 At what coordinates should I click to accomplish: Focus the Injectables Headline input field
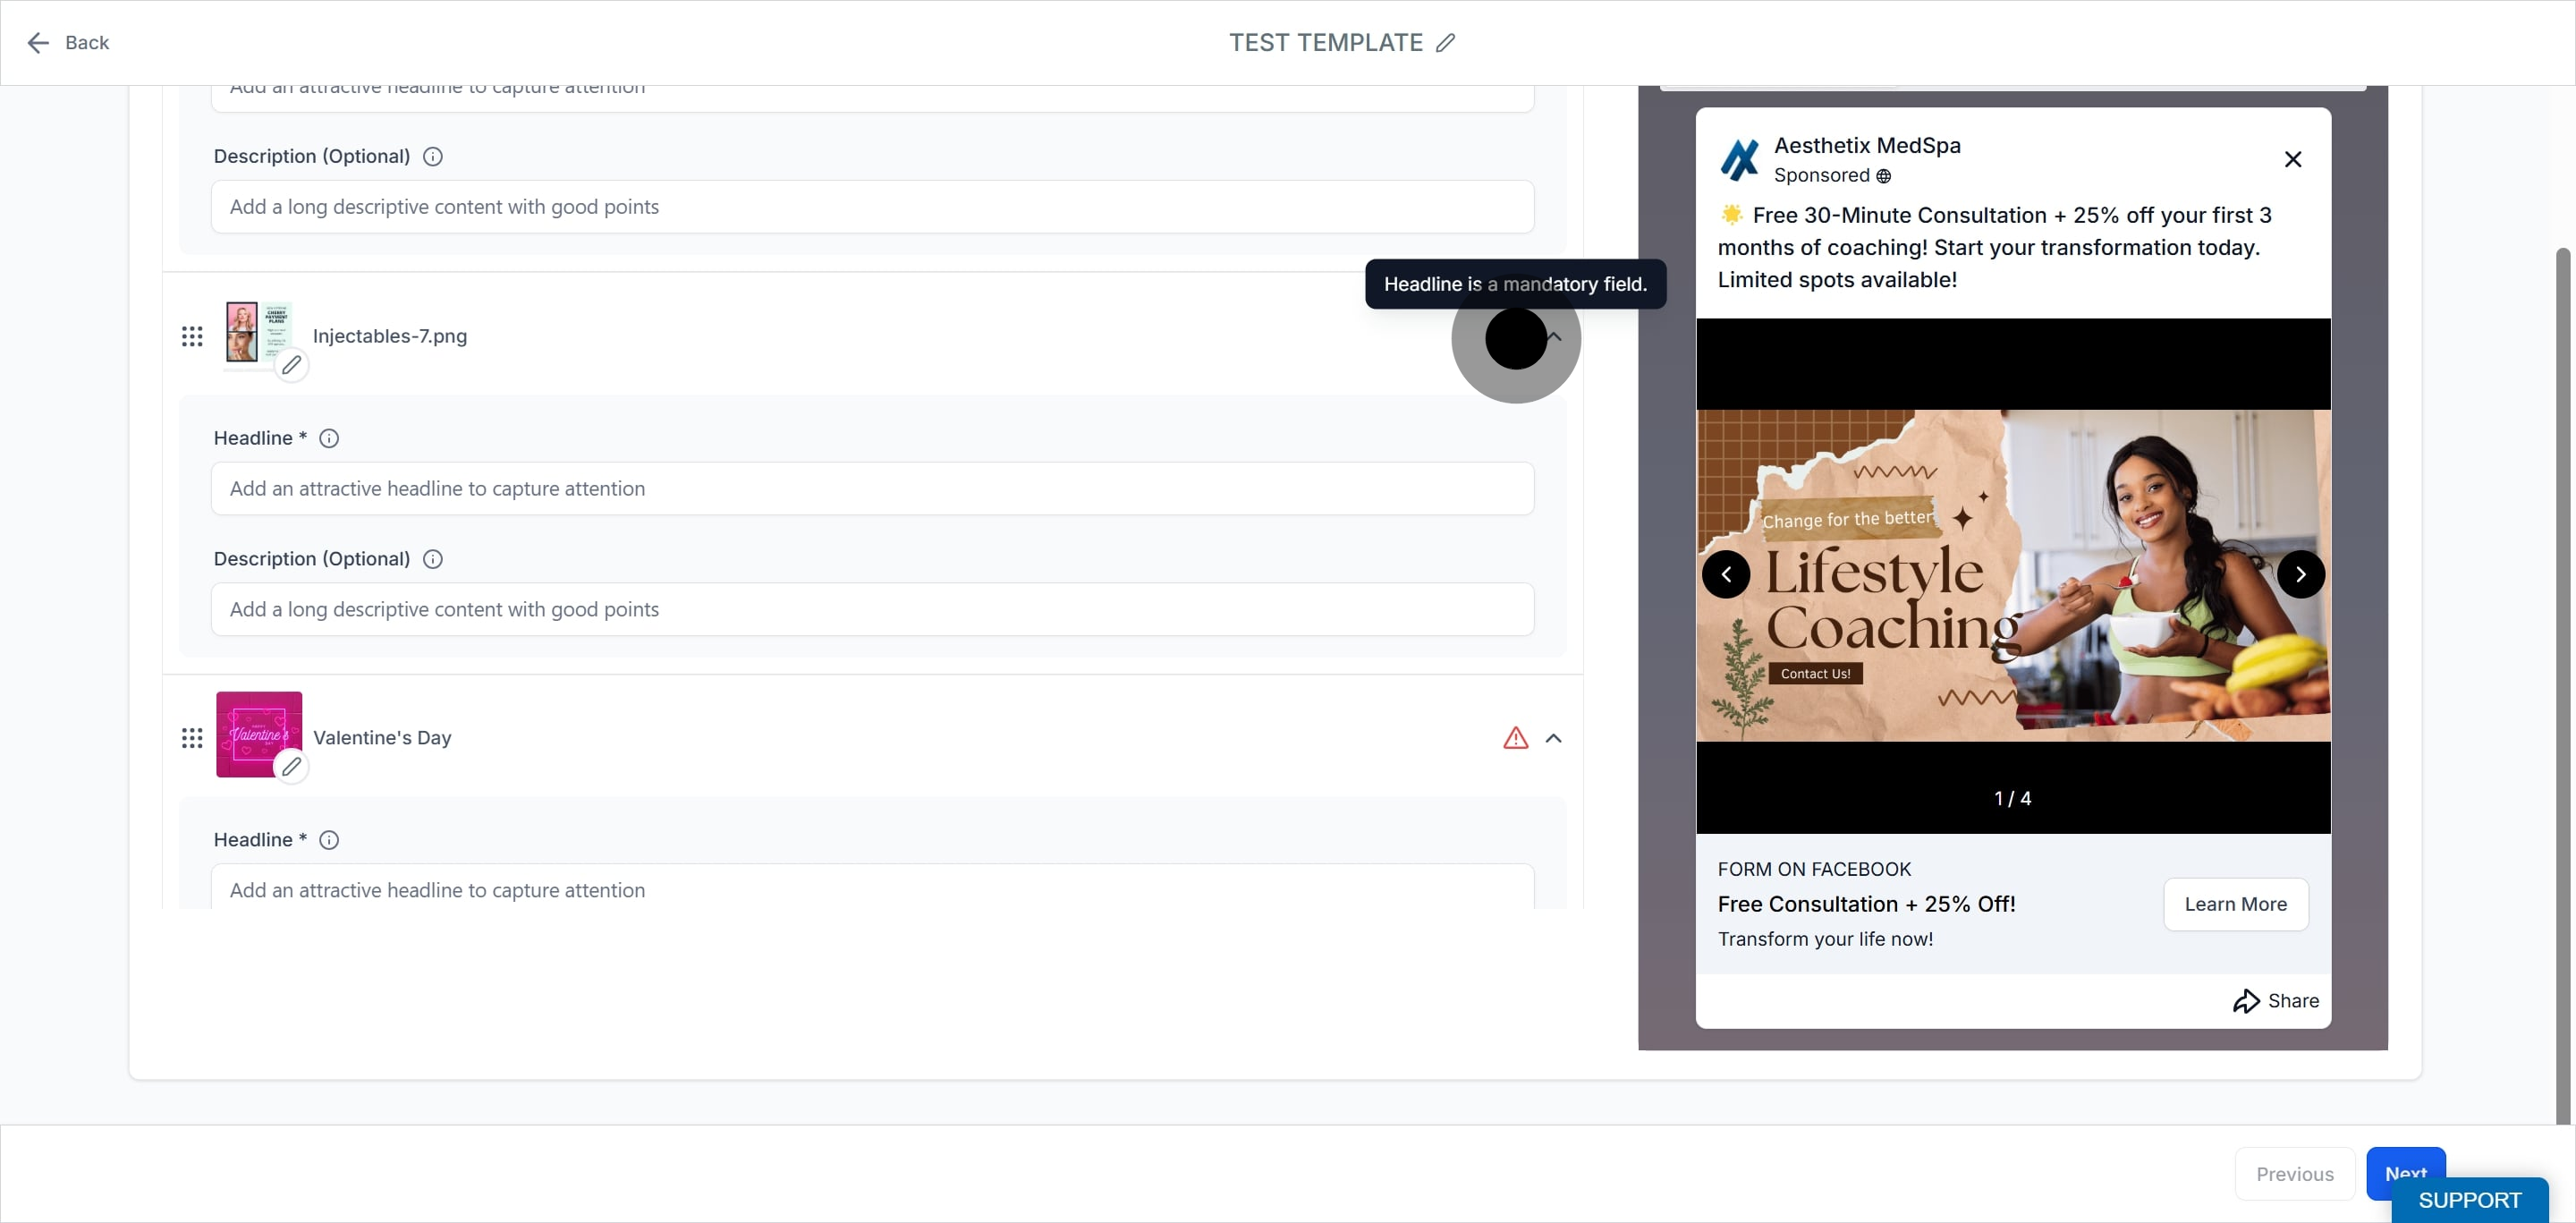click(872, 489)
